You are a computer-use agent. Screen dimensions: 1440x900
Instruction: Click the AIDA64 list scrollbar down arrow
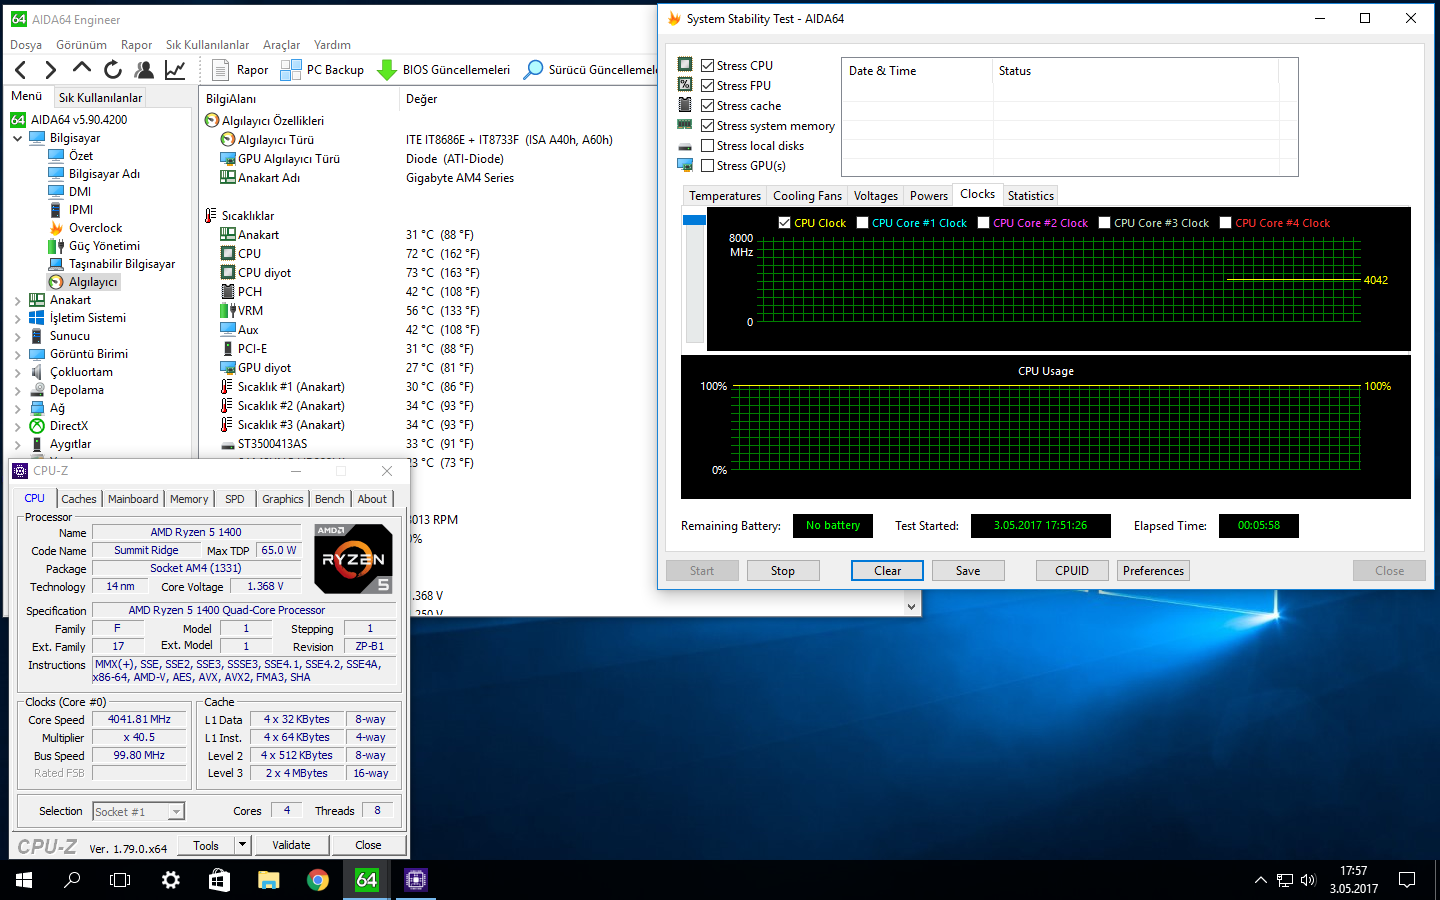(x=911, y=606)
